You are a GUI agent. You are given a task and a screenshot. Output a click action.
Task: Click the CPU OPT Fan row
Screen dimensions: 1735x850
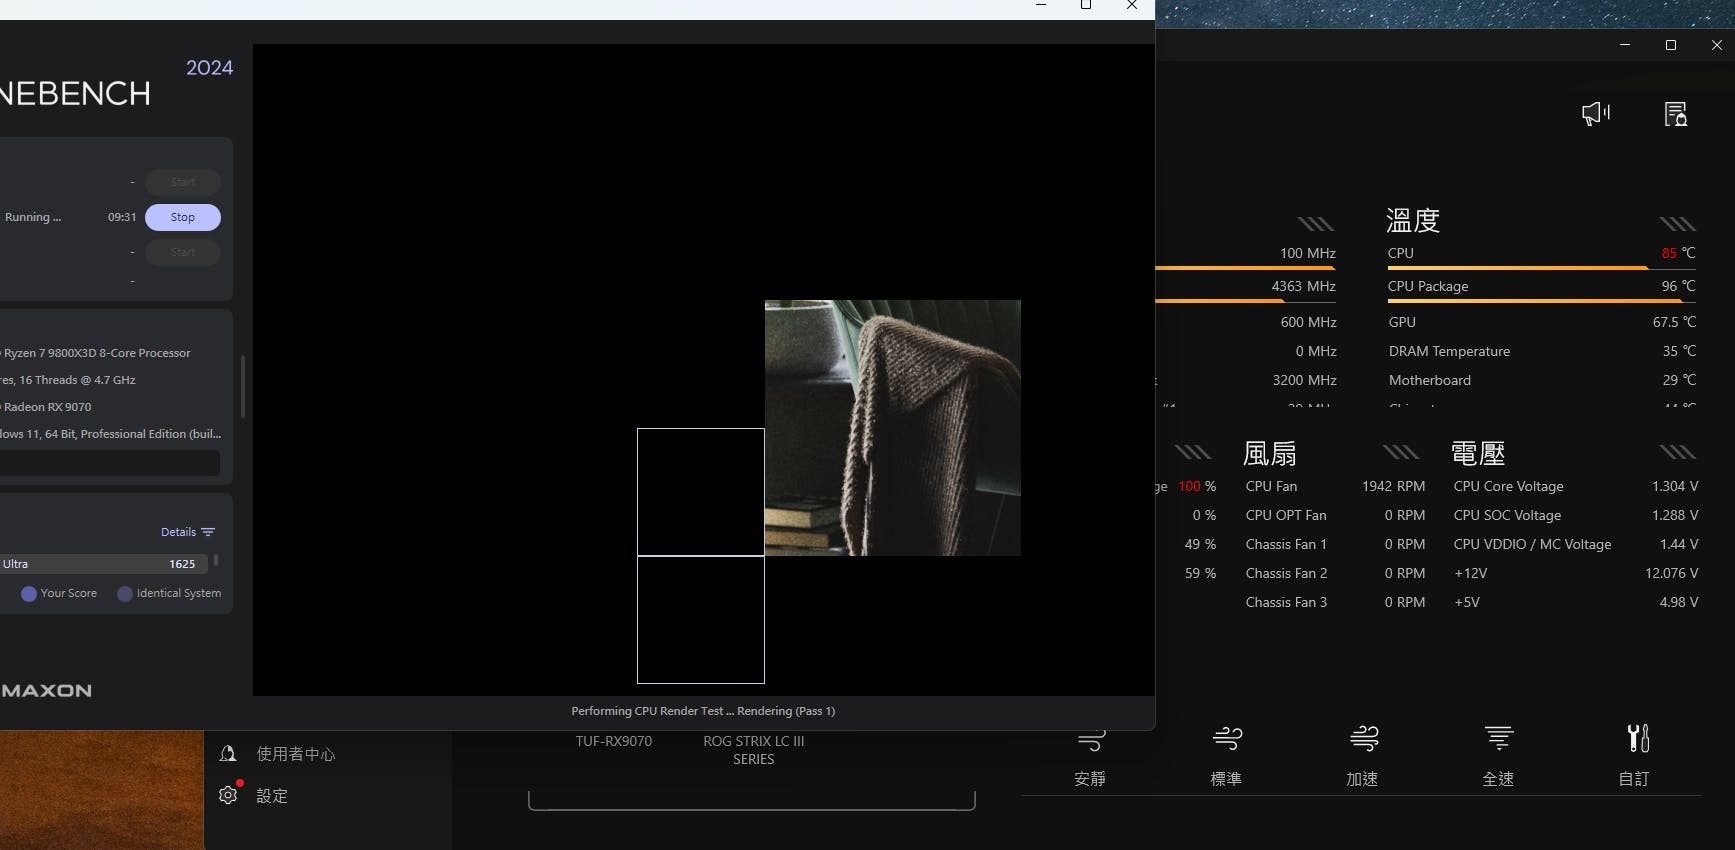[1335, 515]
